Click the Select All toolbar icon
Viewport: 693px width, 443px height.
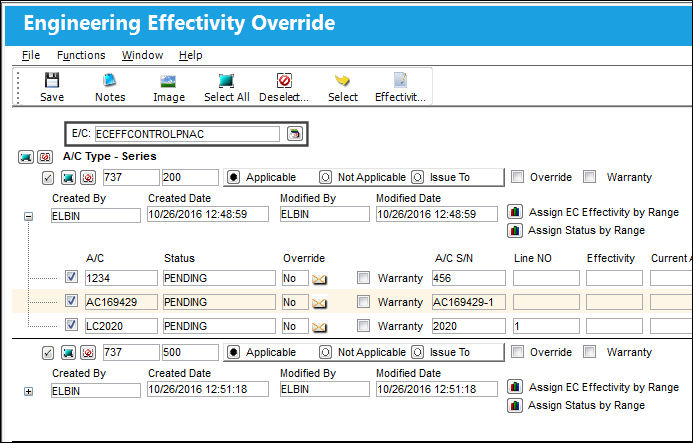pos(226,81)
